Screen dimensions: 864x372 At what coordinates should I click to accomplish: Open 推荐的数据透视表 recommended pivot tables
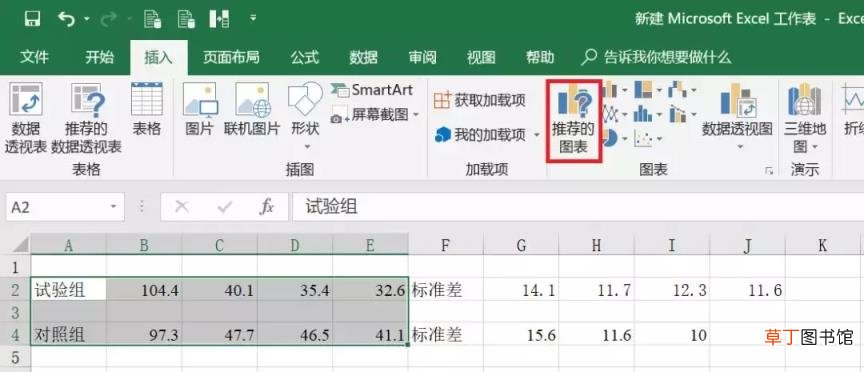coord(87,117)
